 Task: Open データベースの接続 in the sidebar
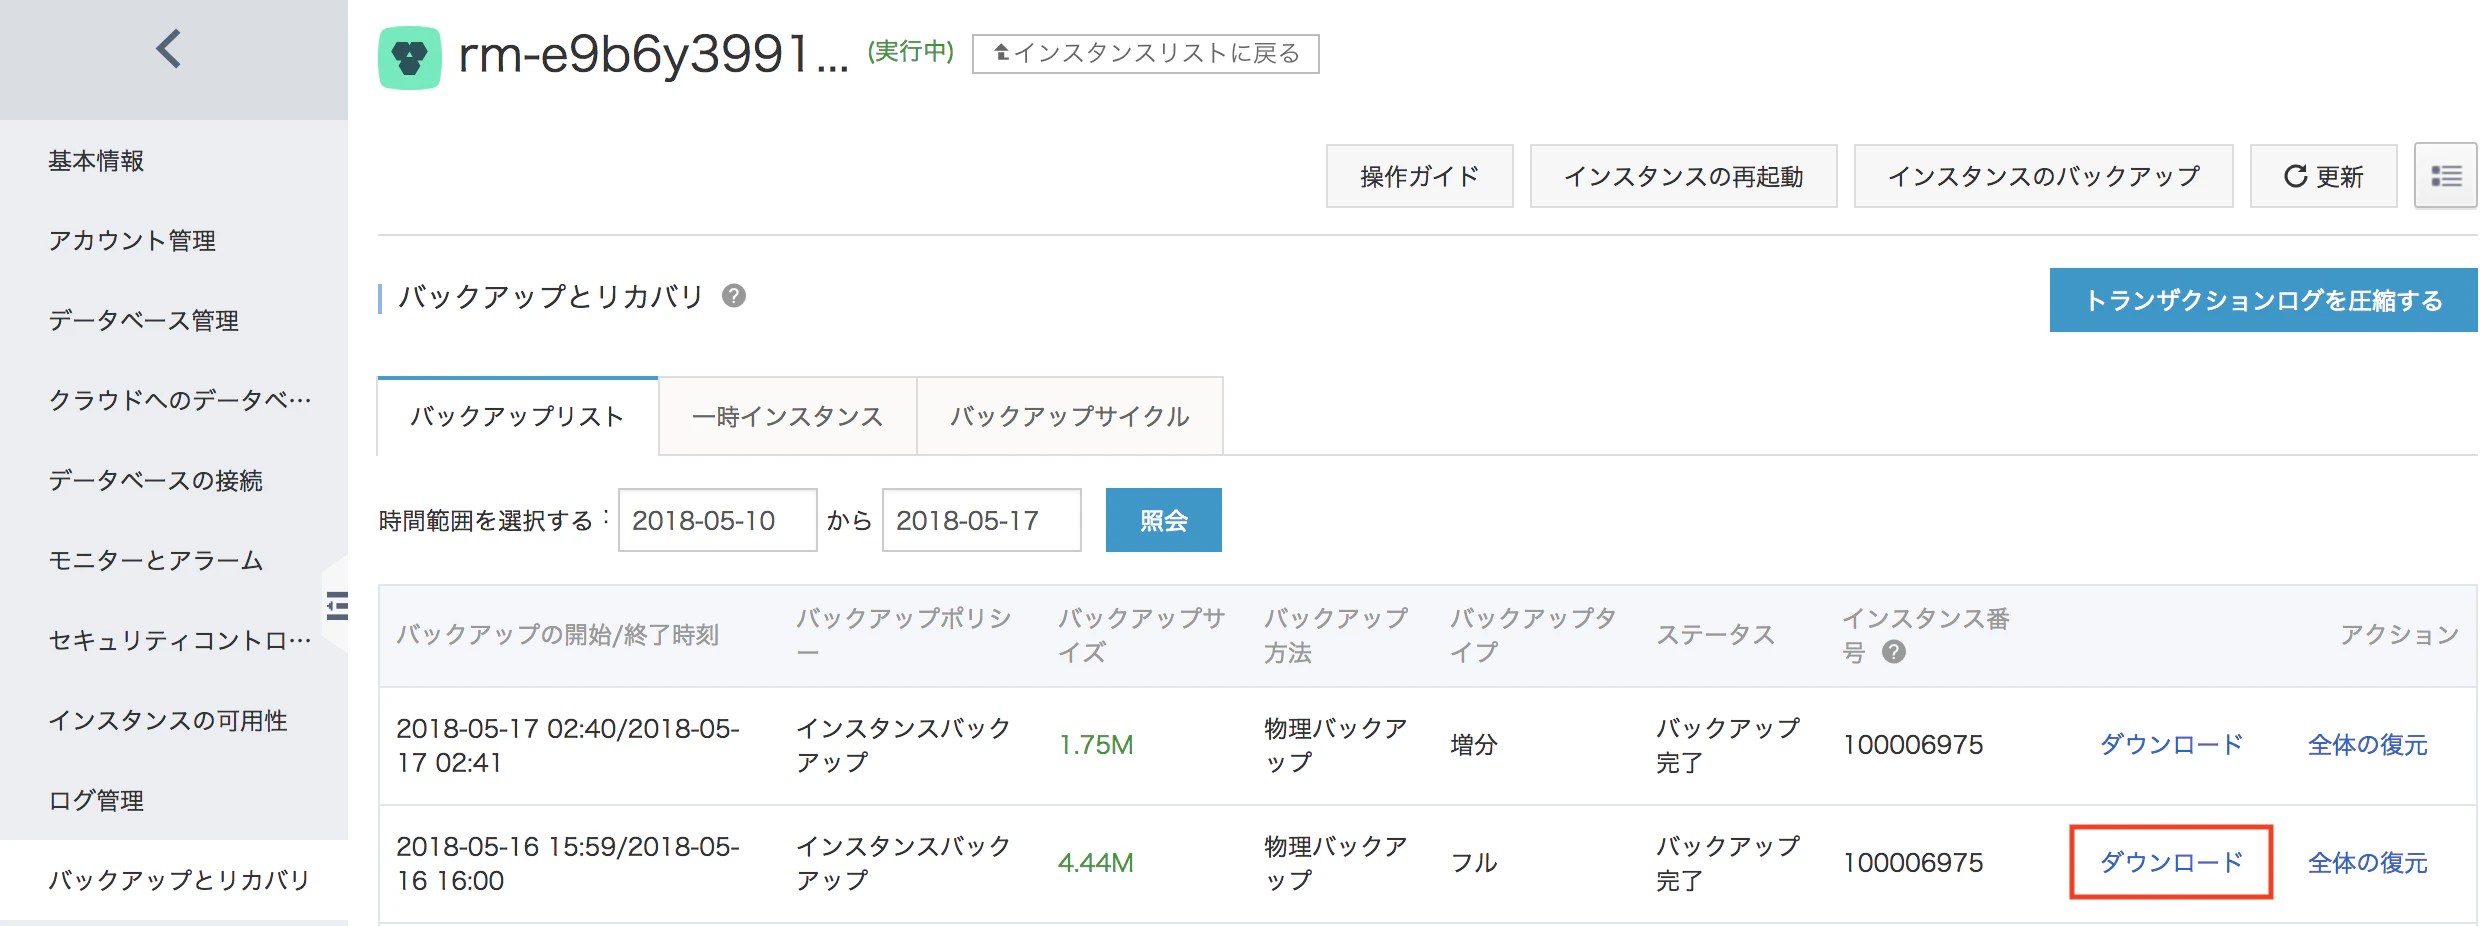[x=174, y=480]
